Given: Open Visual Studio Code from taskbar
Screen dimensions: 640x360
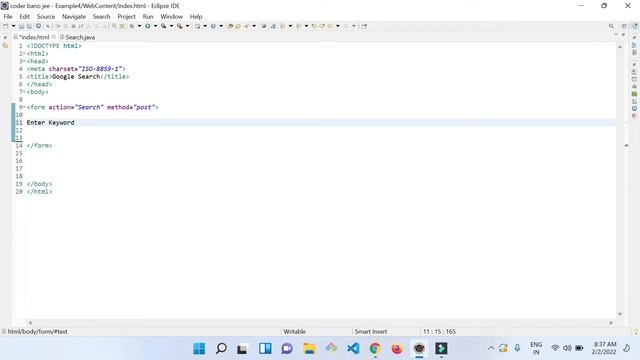Looking at the screenshot, I should click(x=353, y=349).
